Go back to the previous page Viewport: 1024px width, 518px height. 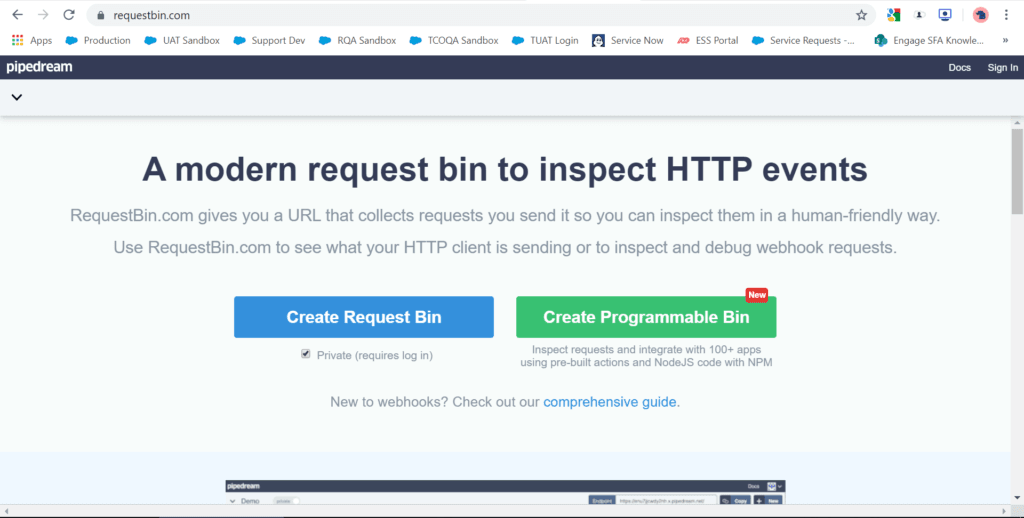(17, 14)
